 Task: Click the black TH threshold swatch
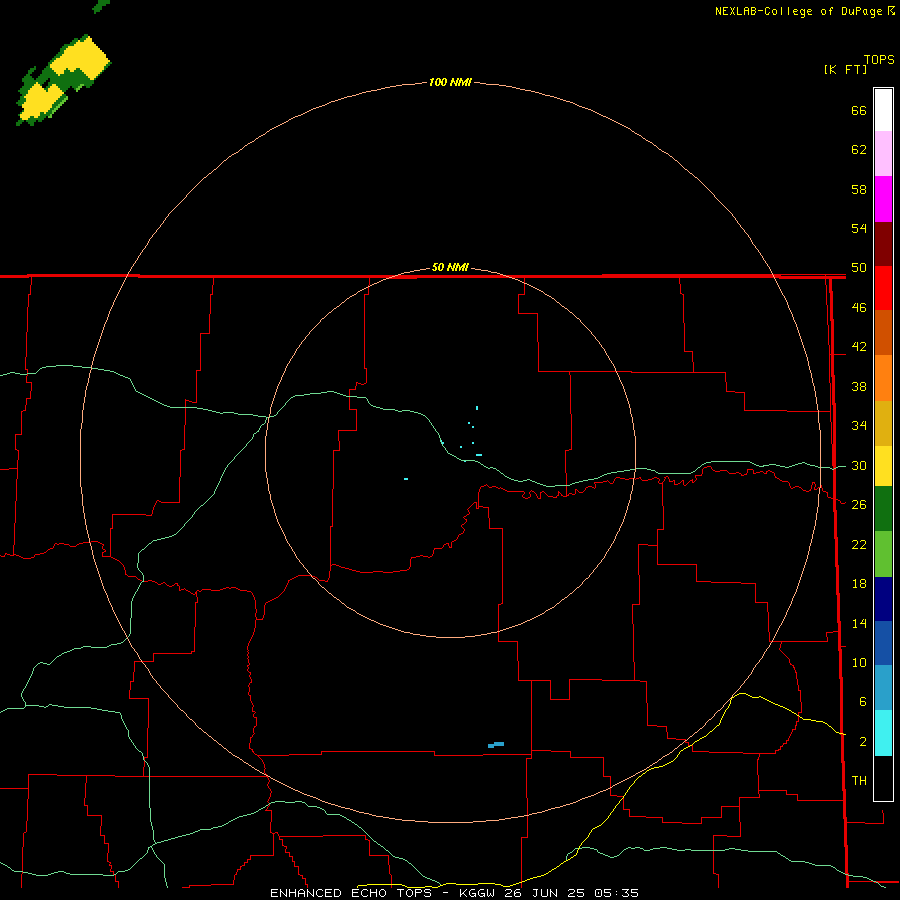tap(883, 778)
